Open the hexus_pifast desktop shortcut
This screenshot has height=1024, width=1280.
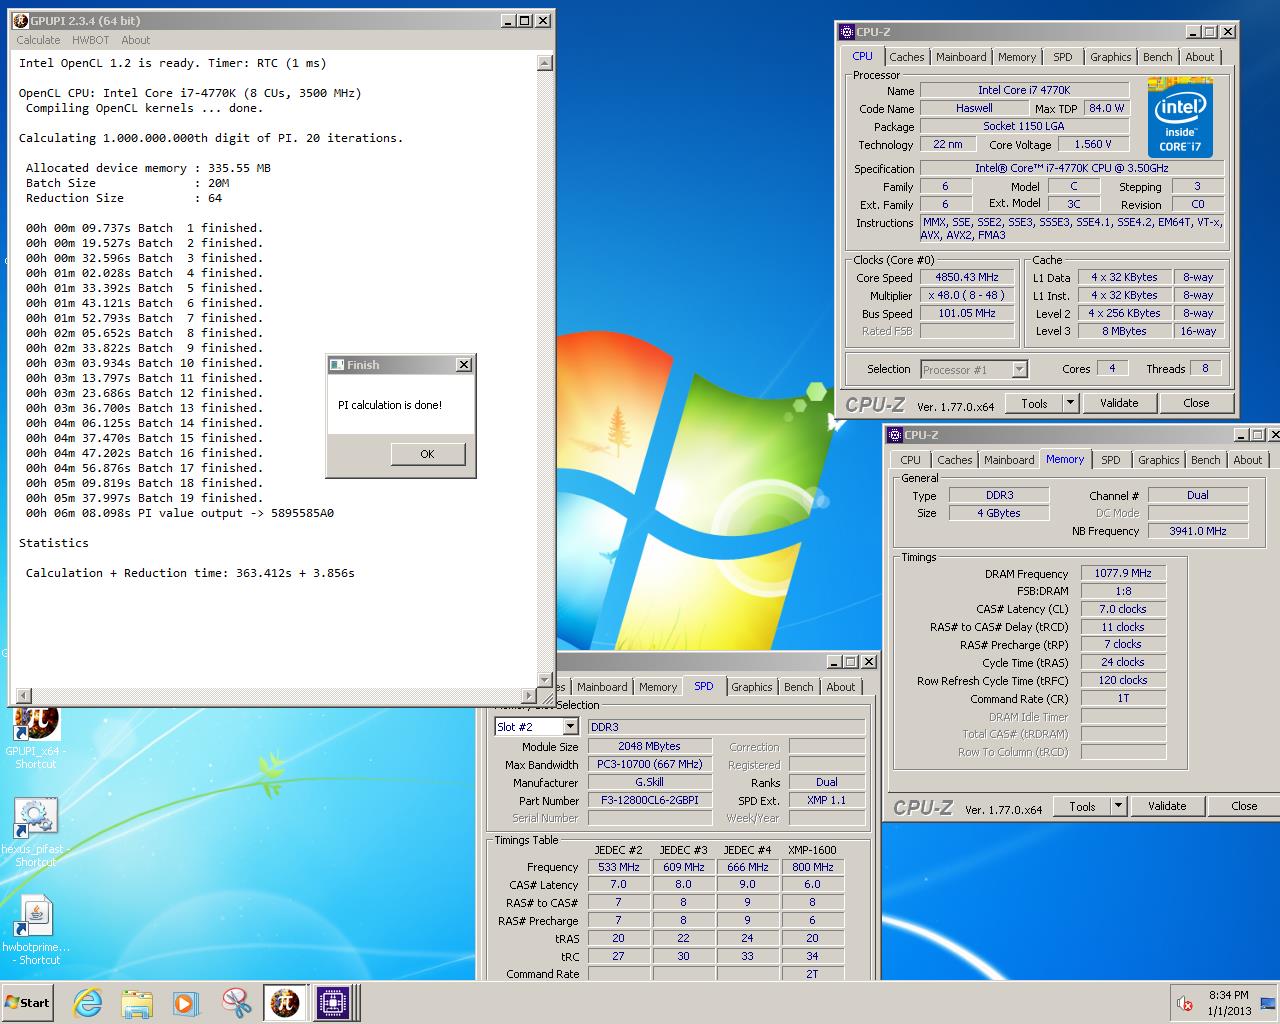[x=35, y=832]
